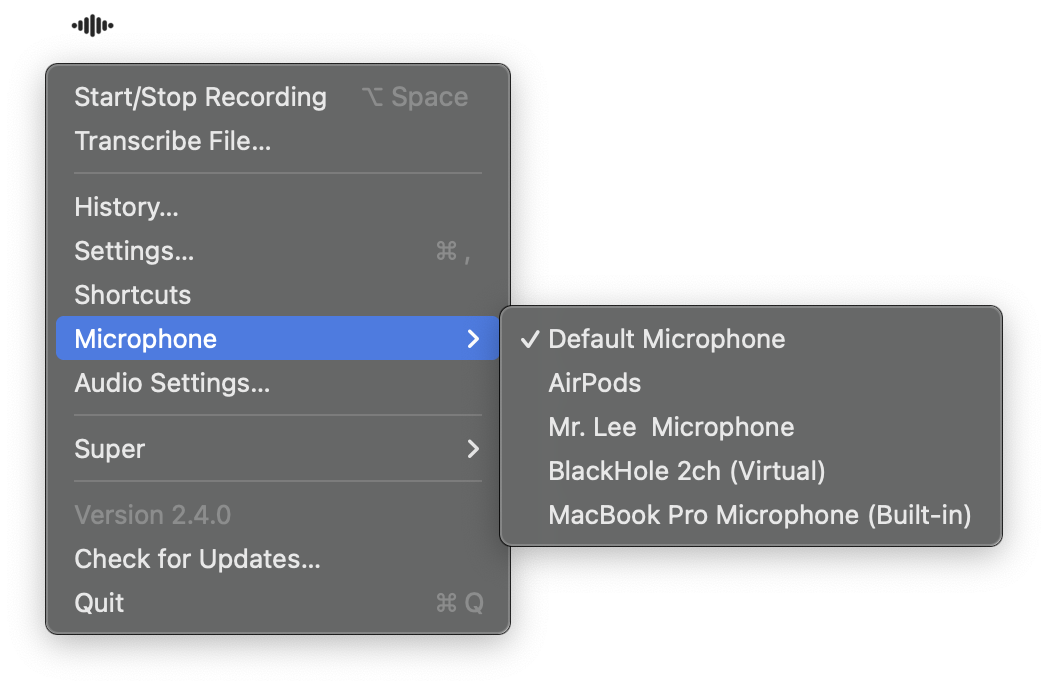Open Transcribe File dialog
The image size is (1048, 688).
(x=173, y=141)
